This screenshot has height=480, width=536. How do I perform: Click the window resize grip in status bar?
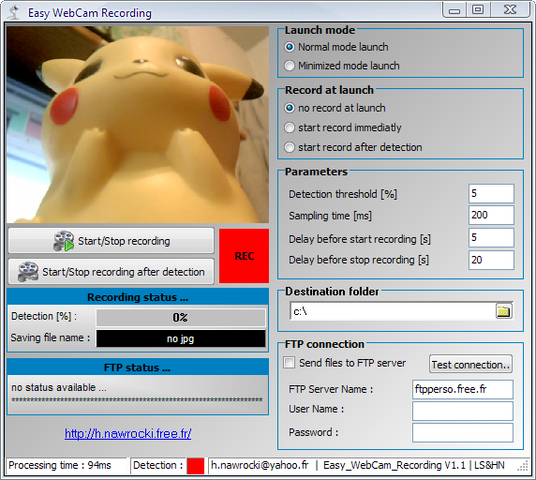(x=523, y=467)
